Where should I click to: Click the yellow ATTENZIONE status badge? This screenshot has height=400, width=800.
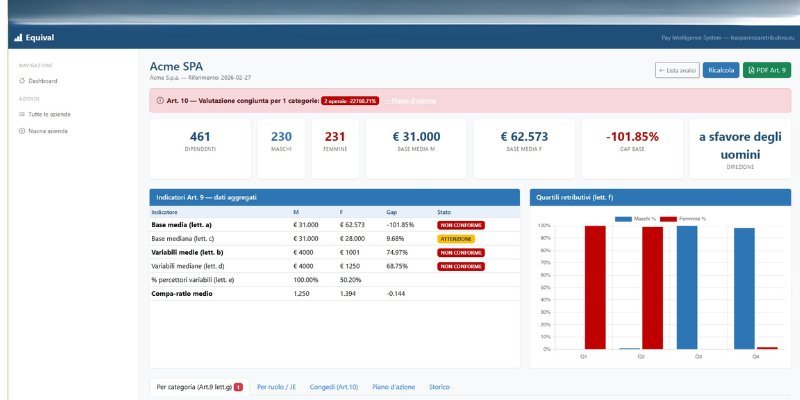click(x=456, y=239)
